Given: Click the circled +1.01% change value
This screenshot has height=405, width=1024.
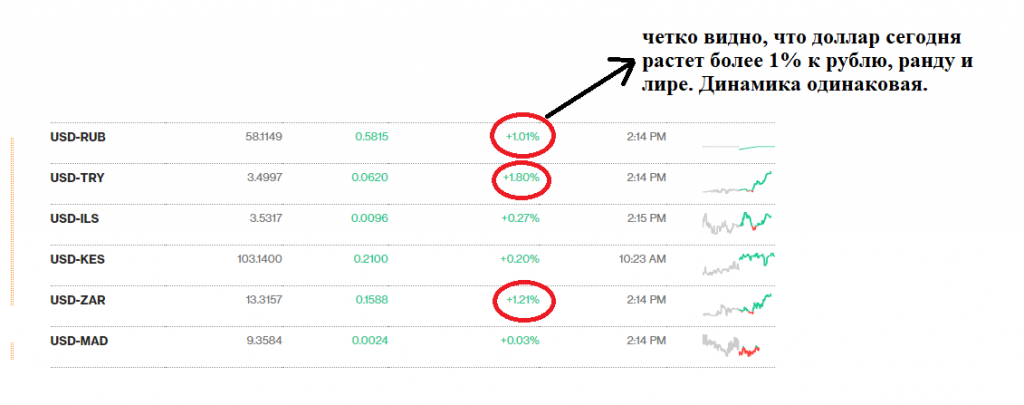Looking at the screenshot, I should [522, 137].
